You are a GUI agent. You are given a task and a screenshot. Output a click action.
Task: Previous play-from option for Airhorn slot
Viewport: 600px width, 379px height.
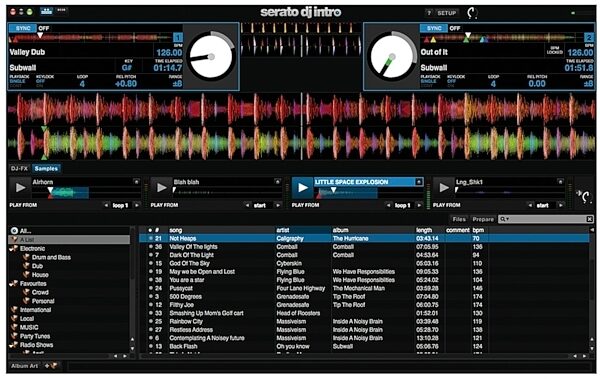coord(106,205)
